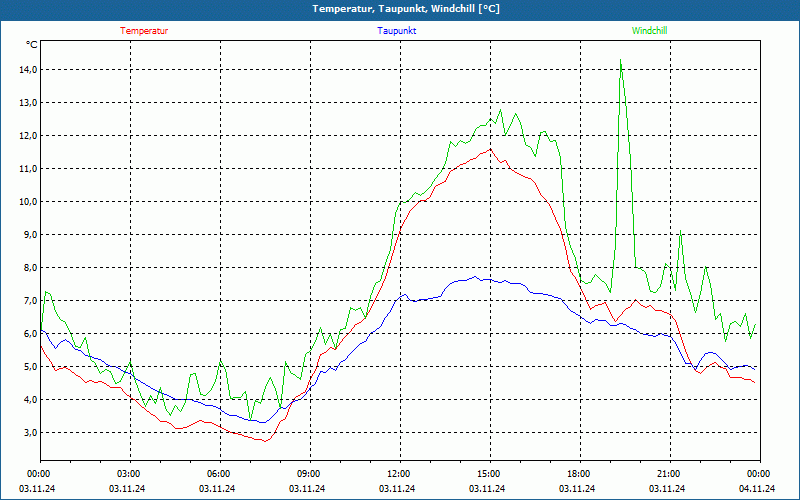Screen dimensions: 800x500
Task: Click the °C unit label on y-axis
Action: [32, 44]
